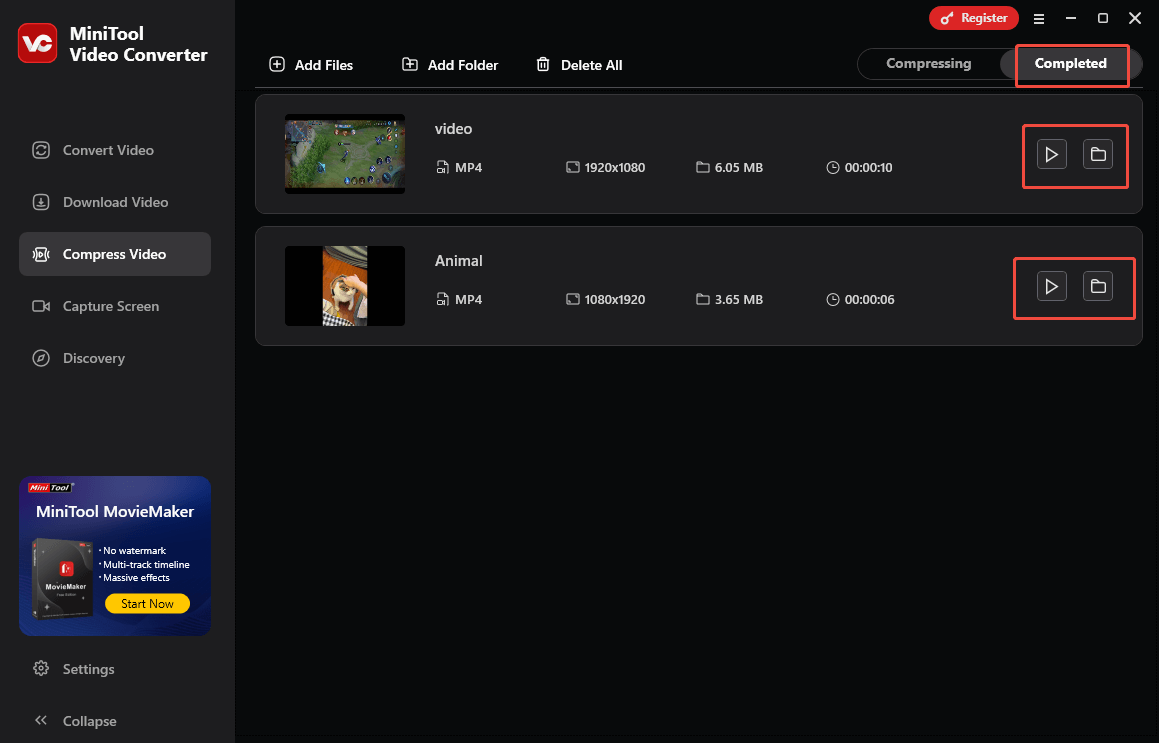Open Convert Video section

click(x=115, y=150)
